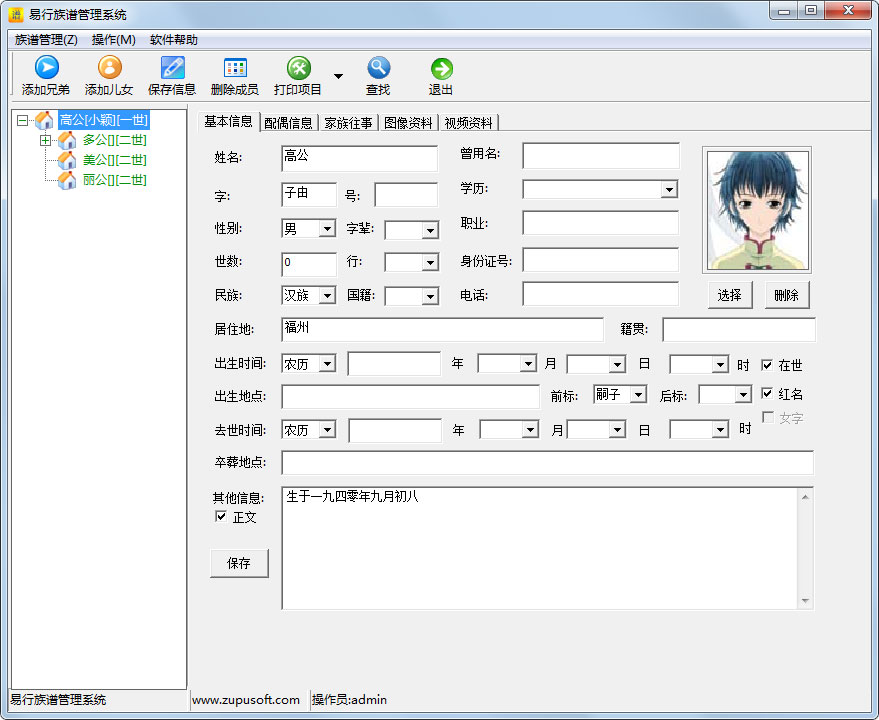Click the 职业 input field
Image resolution: width=879 pixels, height=720 pixels.
(x=600, y=223)
